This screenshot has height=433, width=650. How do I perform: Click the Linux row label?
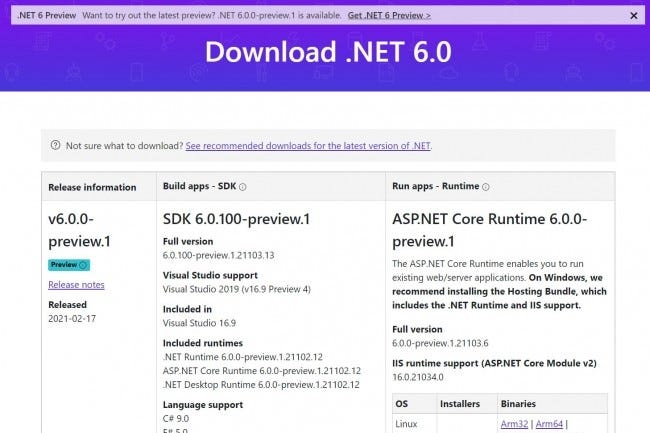tap(406, 424)
